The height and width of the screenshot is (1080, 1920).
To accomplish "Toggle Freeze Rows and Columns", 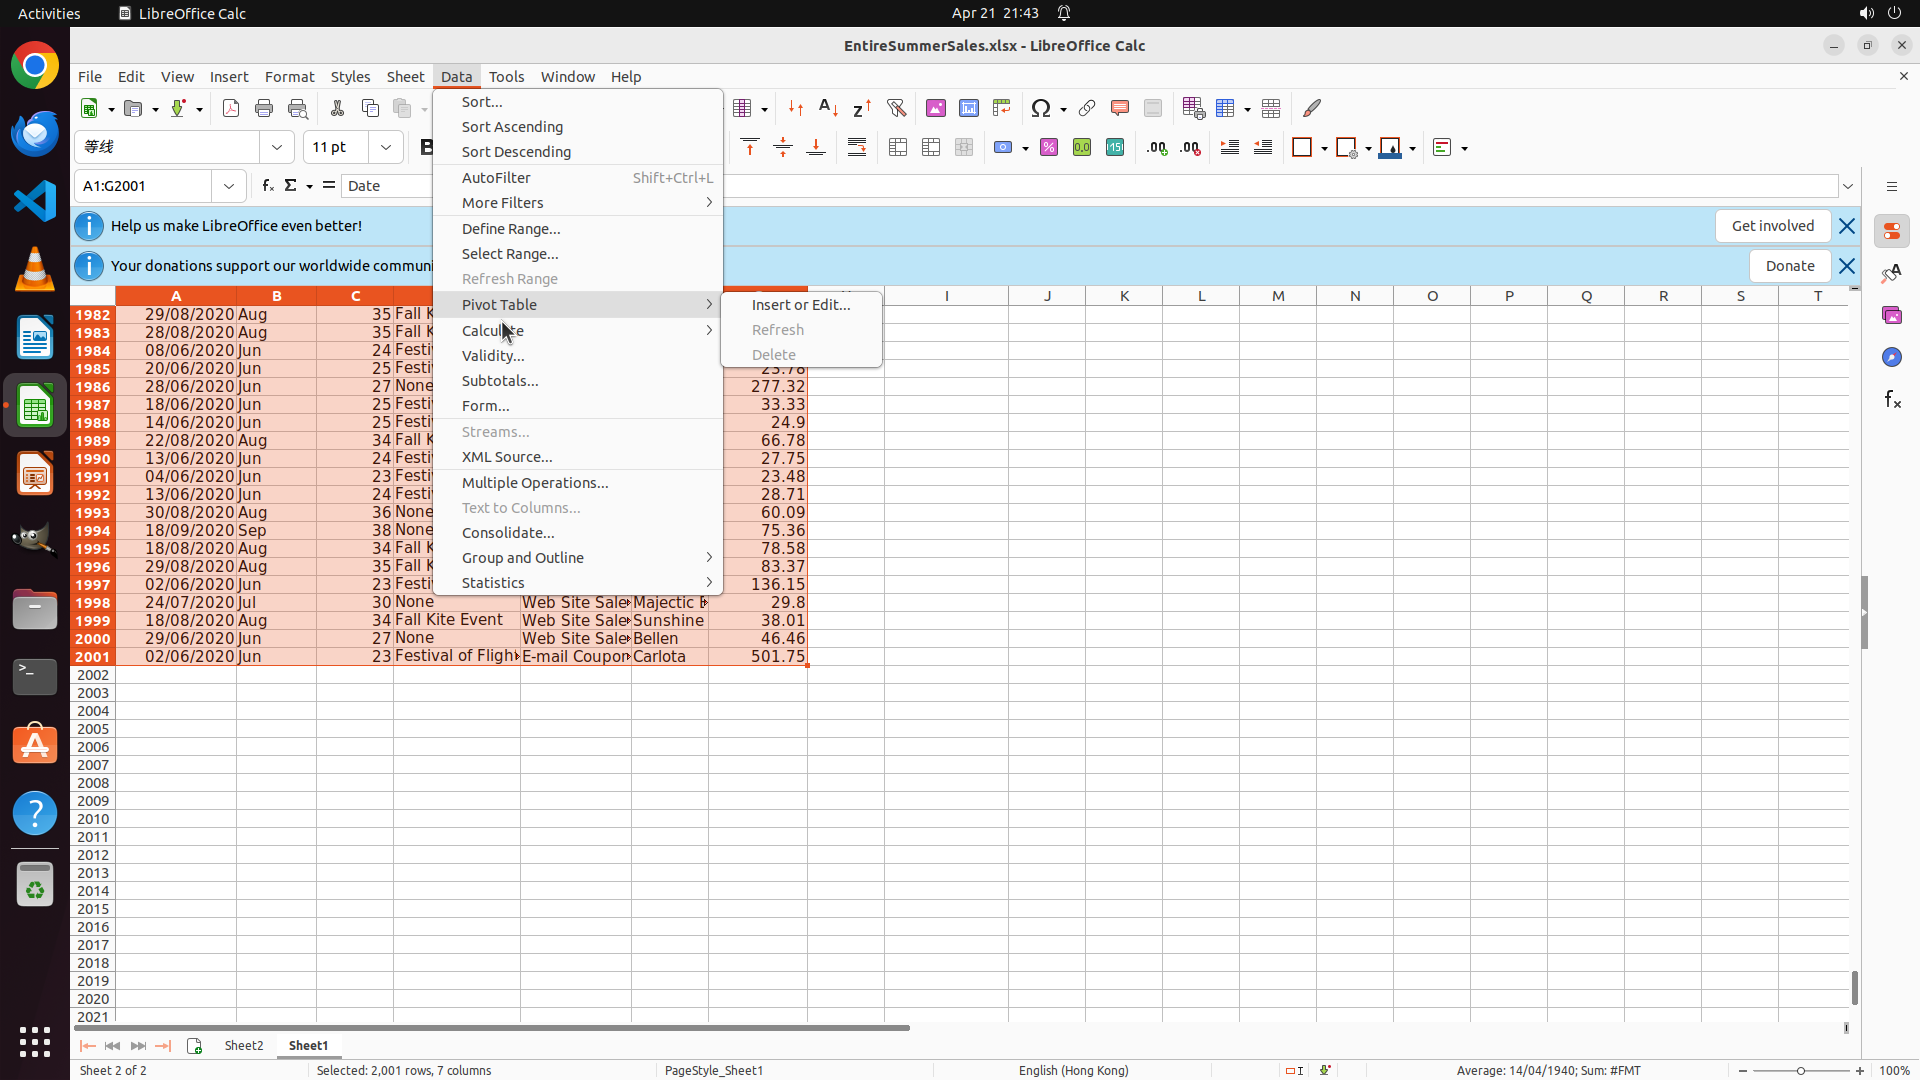I will pyautogui.click(x=1226, y=108).
